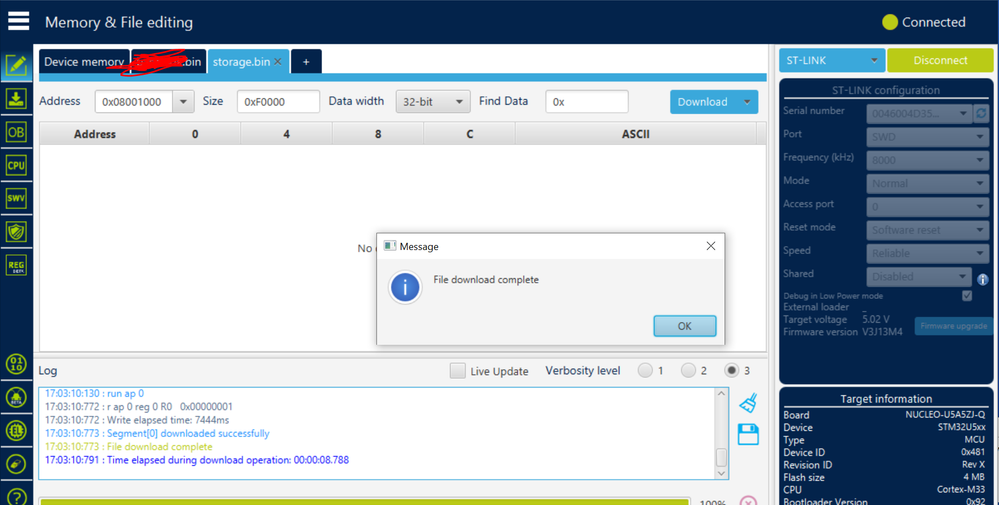The width and height of the screenshot is (999, 505).
Task: Open the link tool sidebar icon
Action: click(16, 464)
